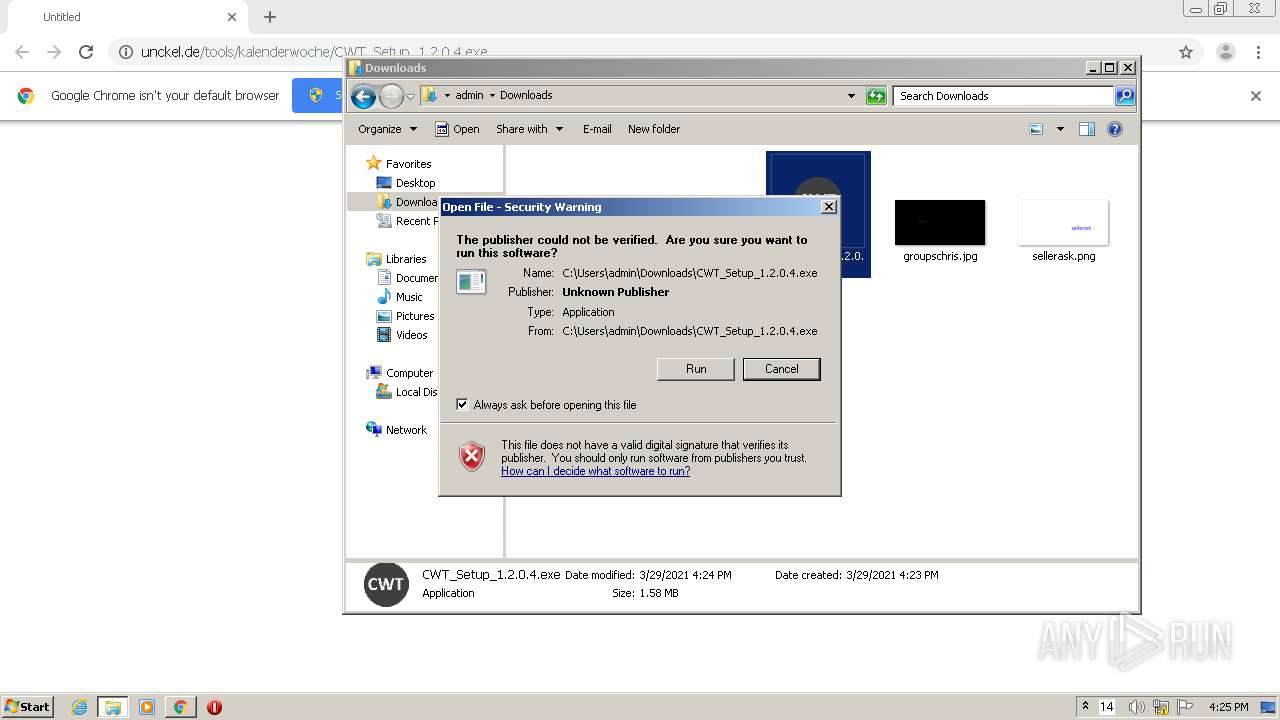Click the CWT application icon in details pane
Viewport: 1280px width, 720px height.
pos(386,584)
